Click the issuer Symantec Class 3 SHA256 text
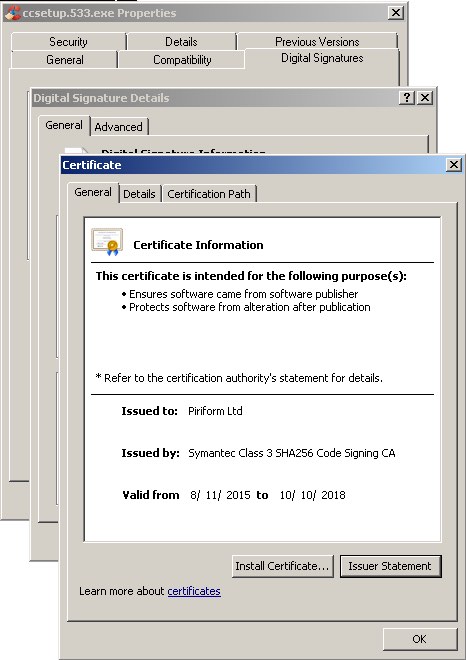 [x=292, y=453]
